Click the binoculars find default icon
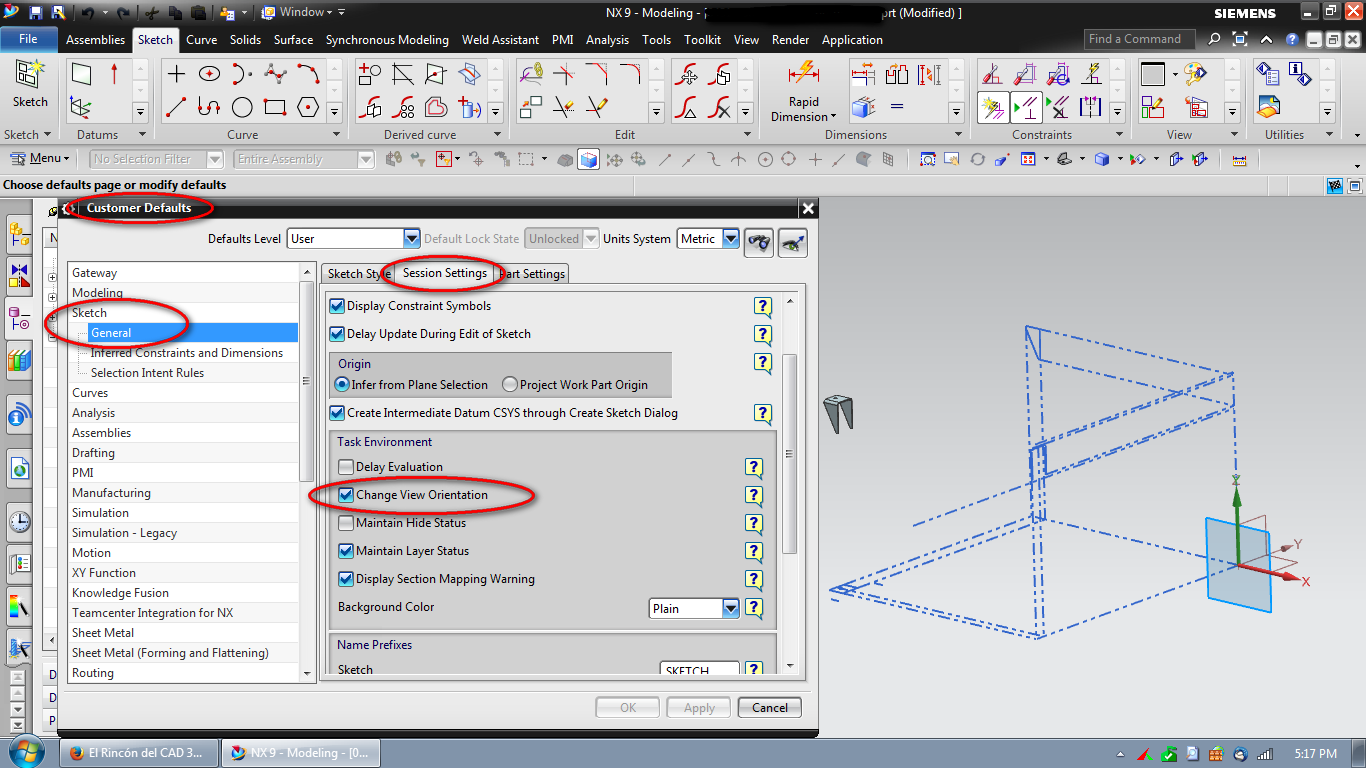1366x768 pixels. [759, 240]
